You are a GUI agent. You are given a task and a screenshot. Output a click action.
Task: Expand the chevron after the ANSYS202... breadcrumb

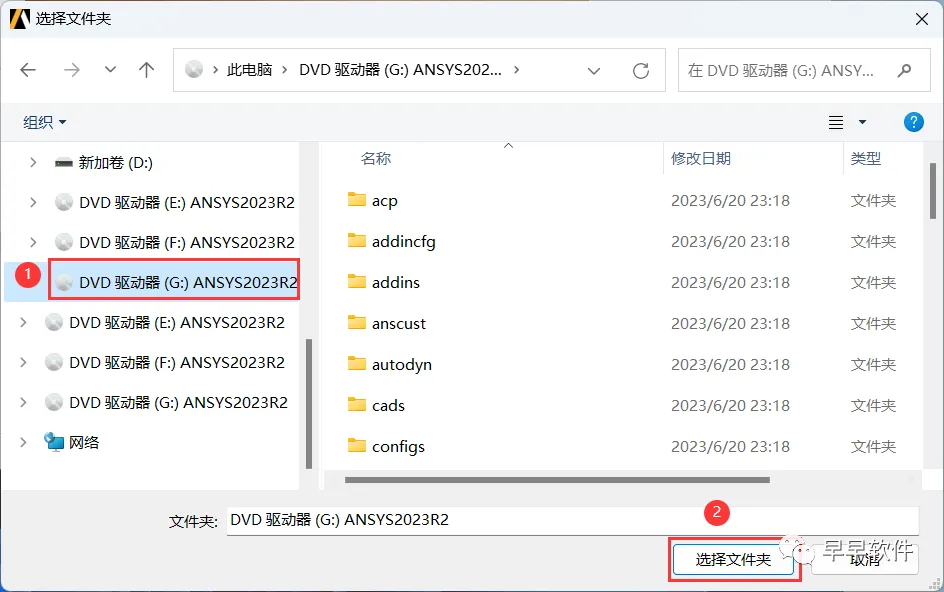pyautogui.click(x=517, y=70)
